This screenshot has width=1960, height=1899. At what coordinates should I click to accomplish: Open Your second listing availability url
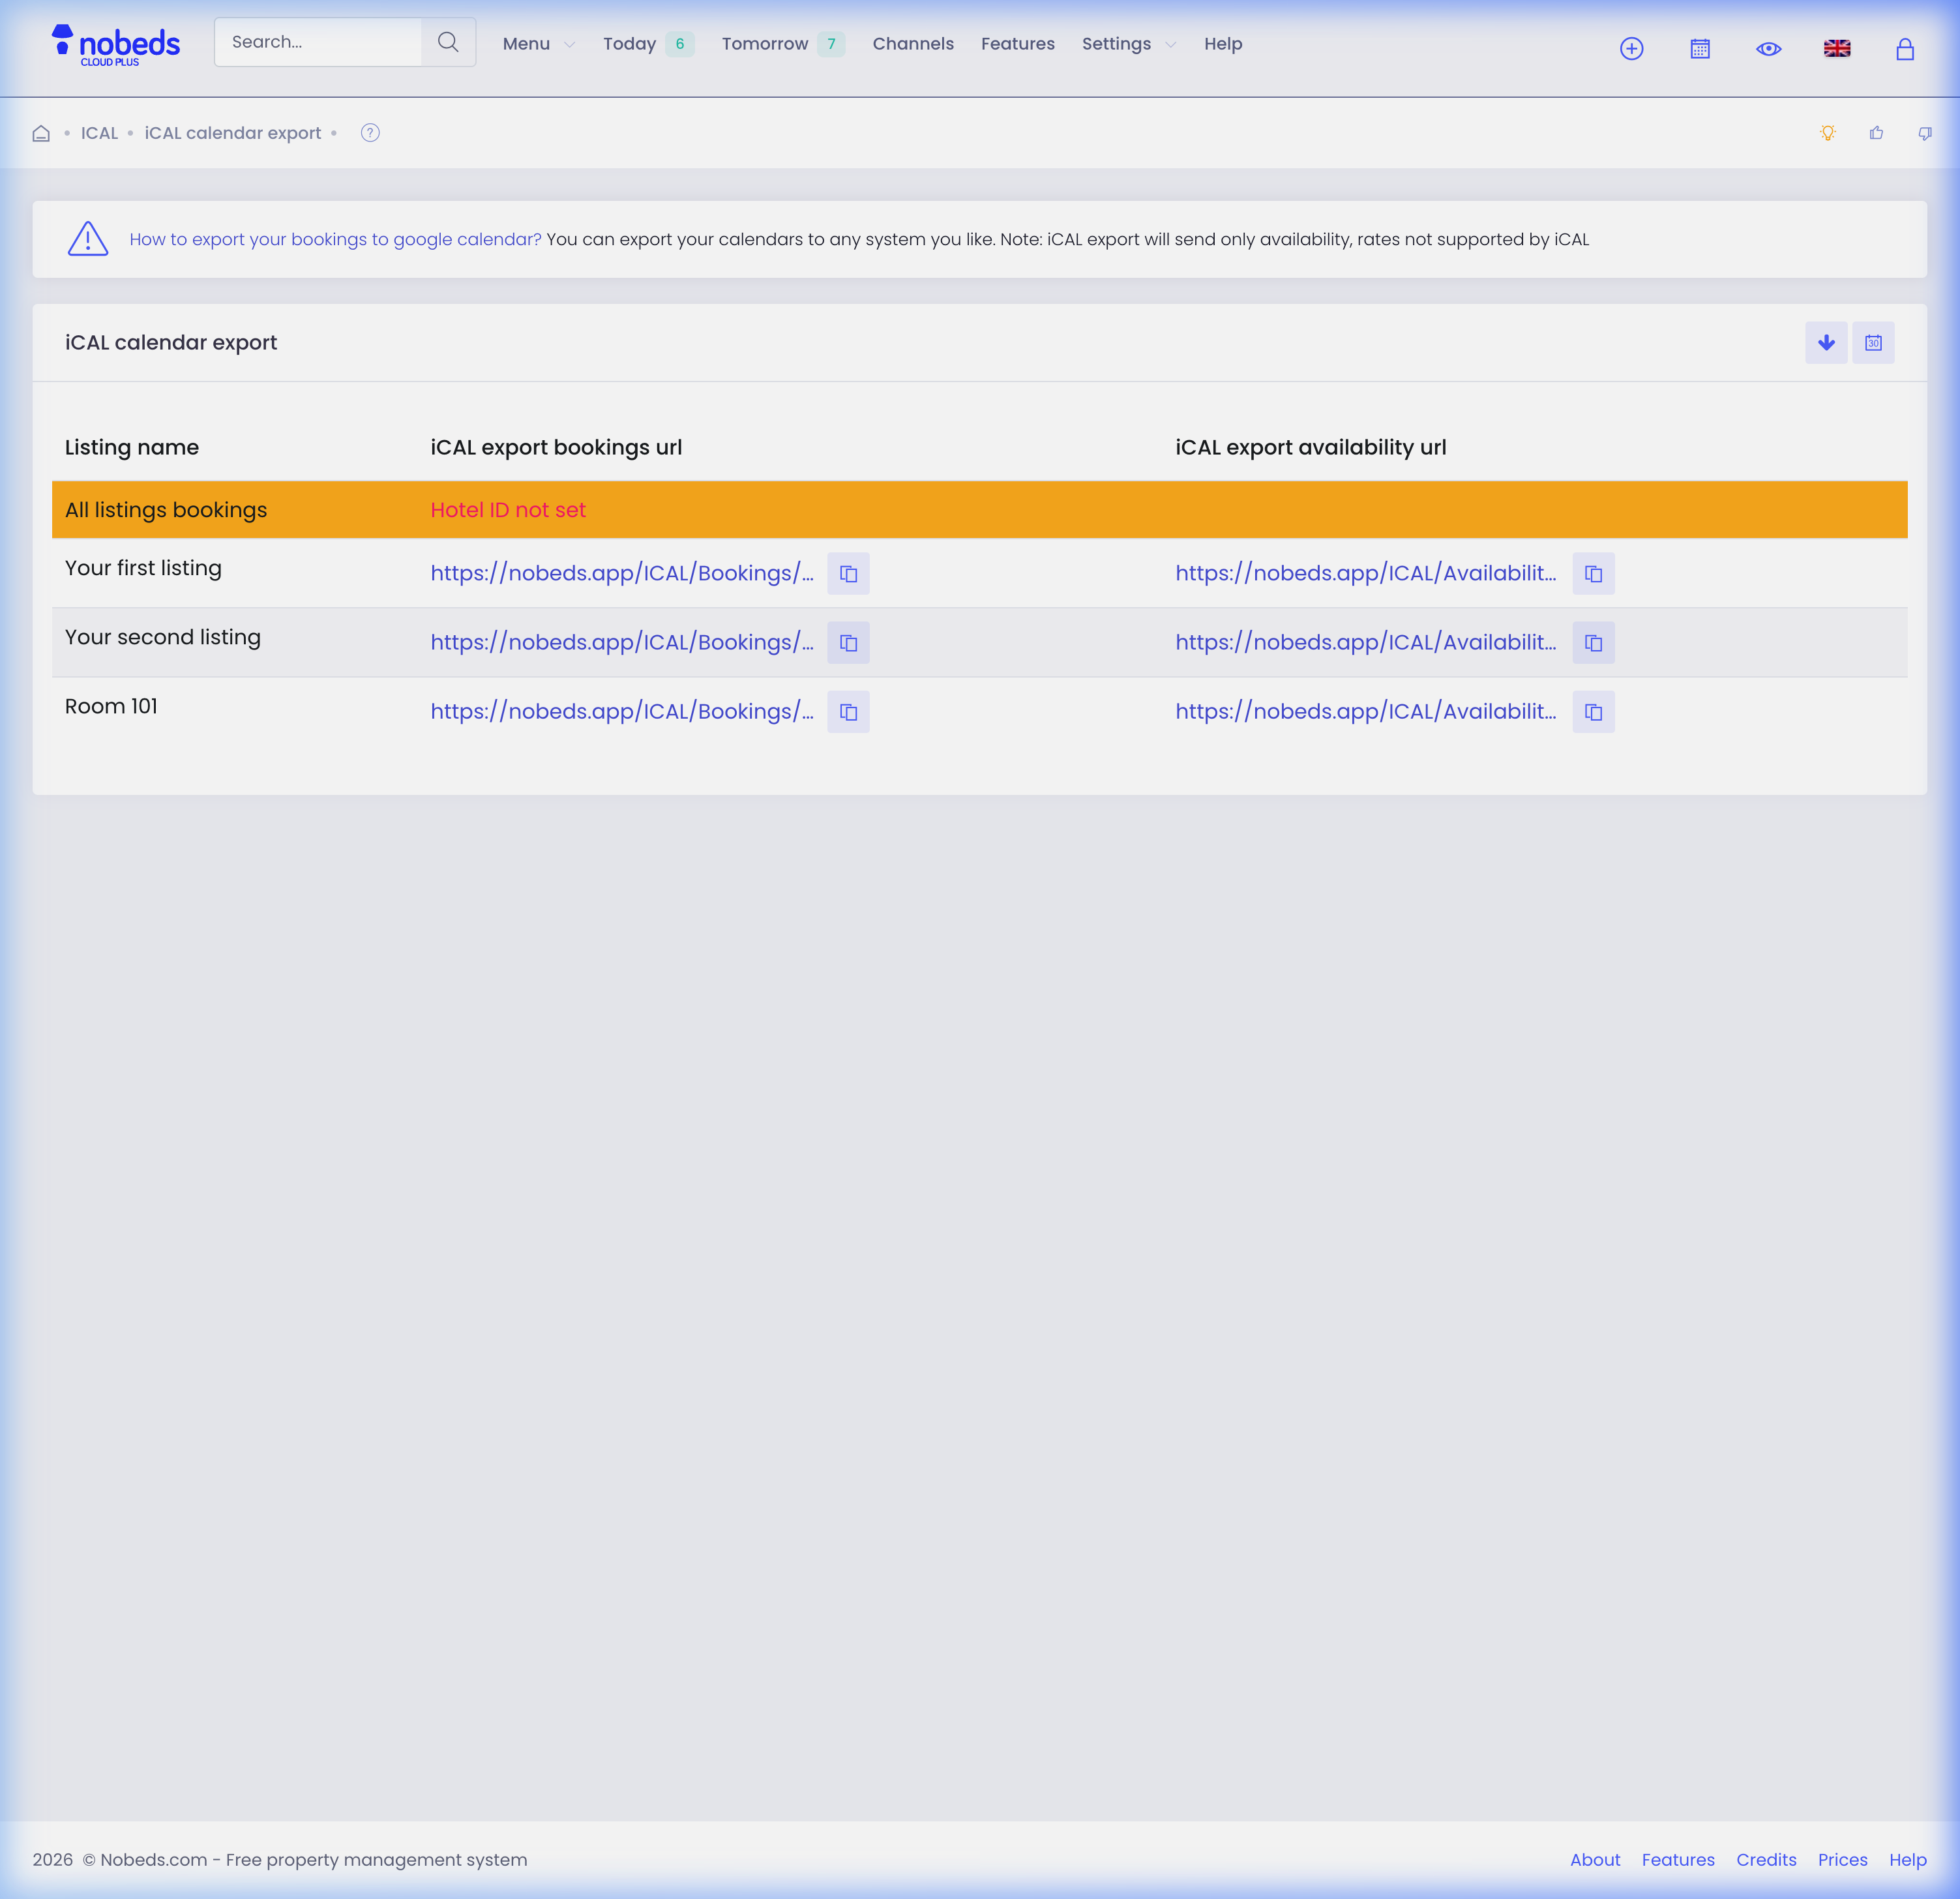pyautogui.click(x=1366, y=642)
